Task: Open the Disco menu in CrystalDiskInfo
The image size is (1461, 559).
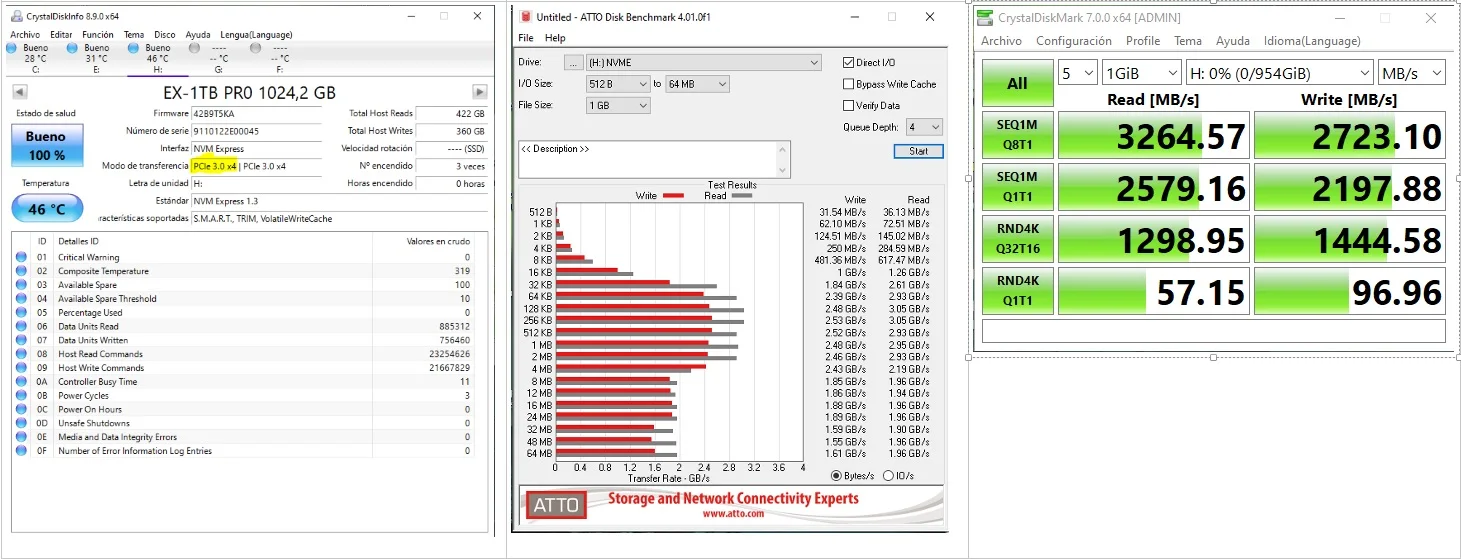Action: (165, 34)
